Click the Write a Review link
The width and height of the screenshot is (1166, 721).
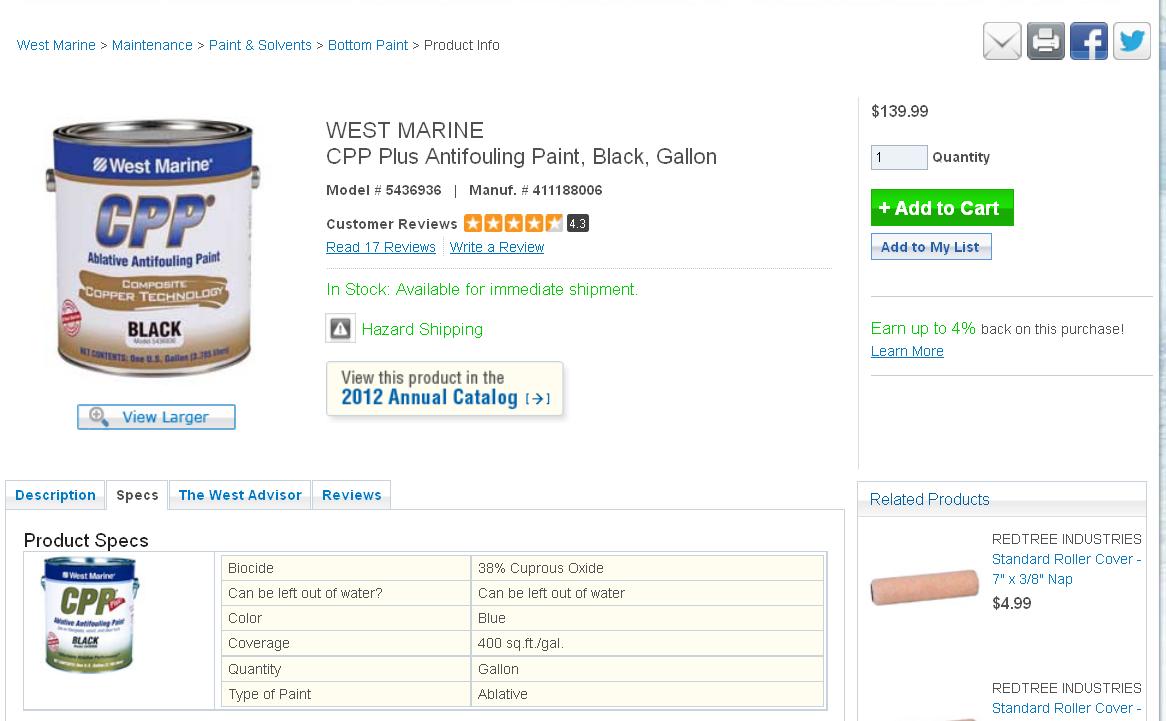497,247
